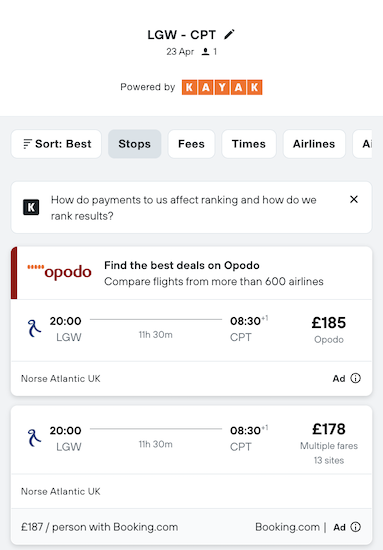
Task: Click 'Find the best deals on Opodo' headline
Action: click(182, 266)
